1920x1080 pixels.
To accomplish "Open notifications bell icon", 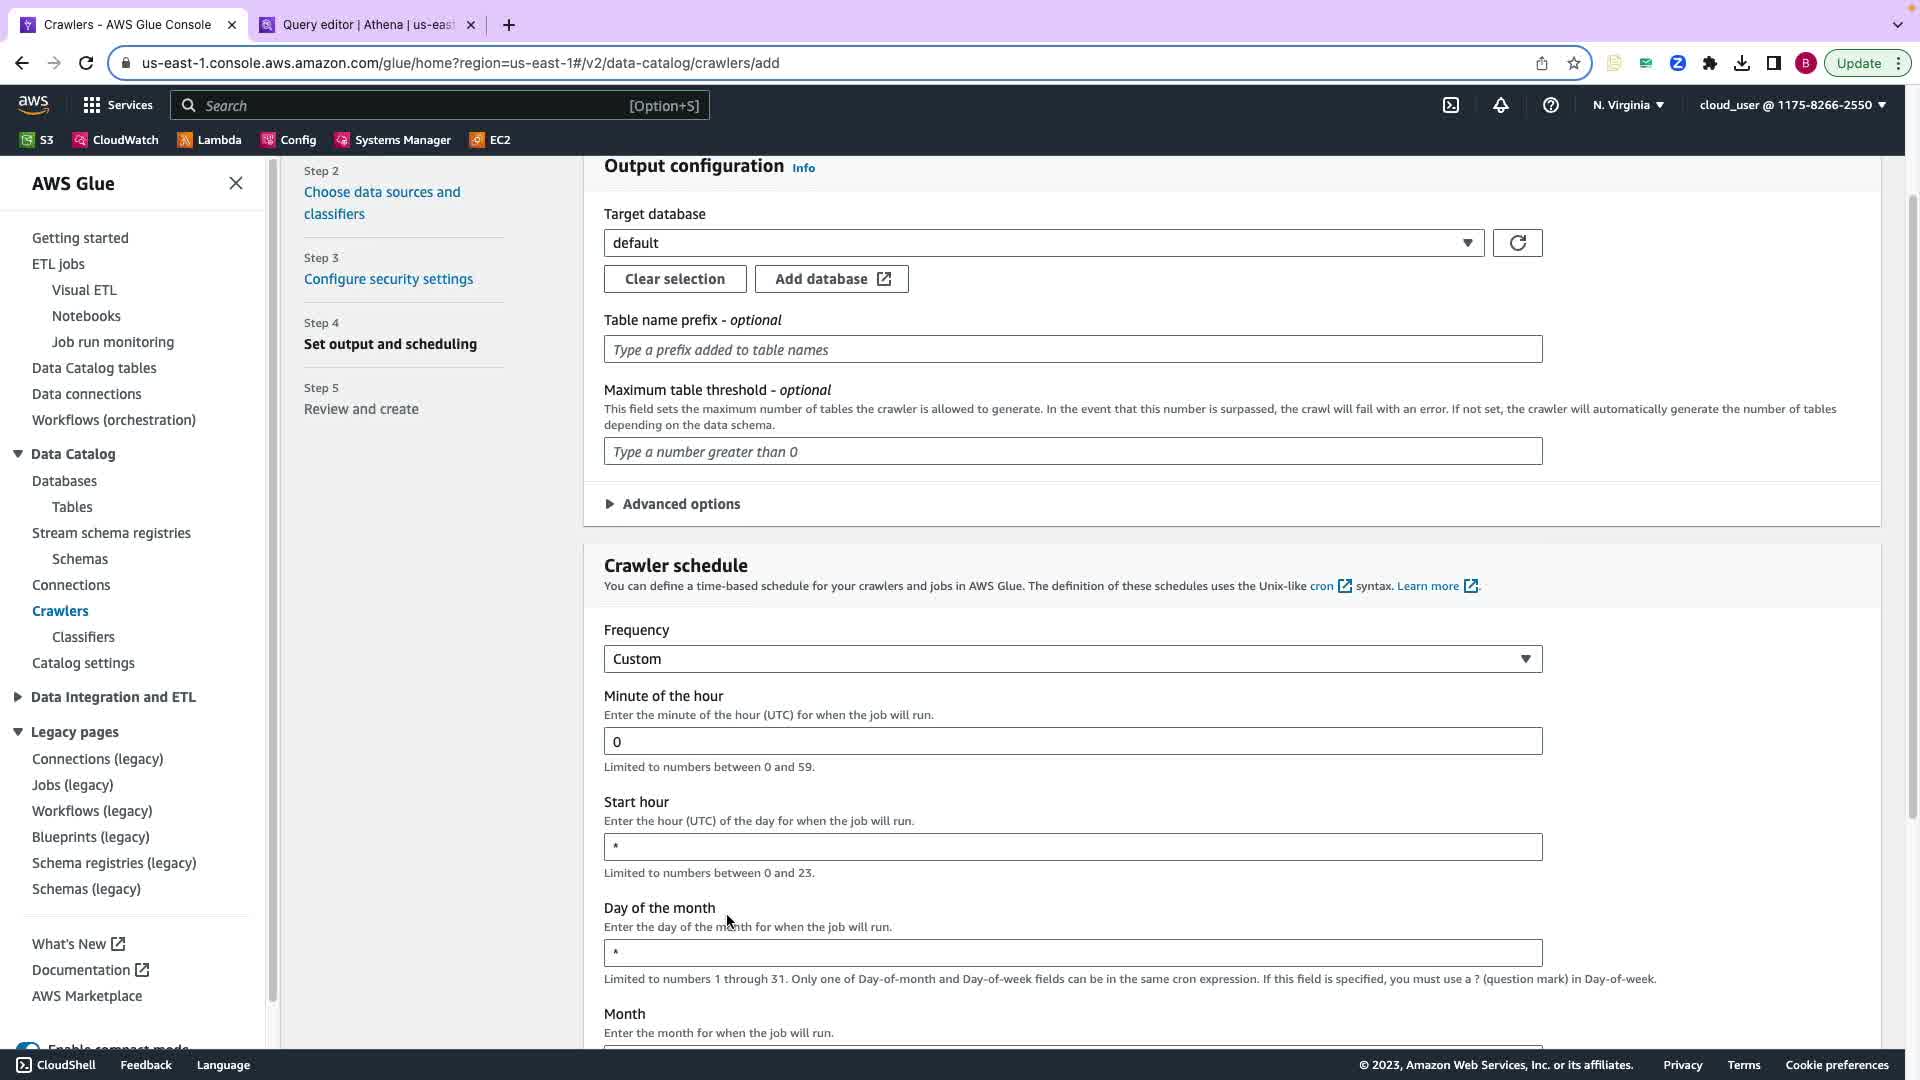I will (x=1500, y=105).
